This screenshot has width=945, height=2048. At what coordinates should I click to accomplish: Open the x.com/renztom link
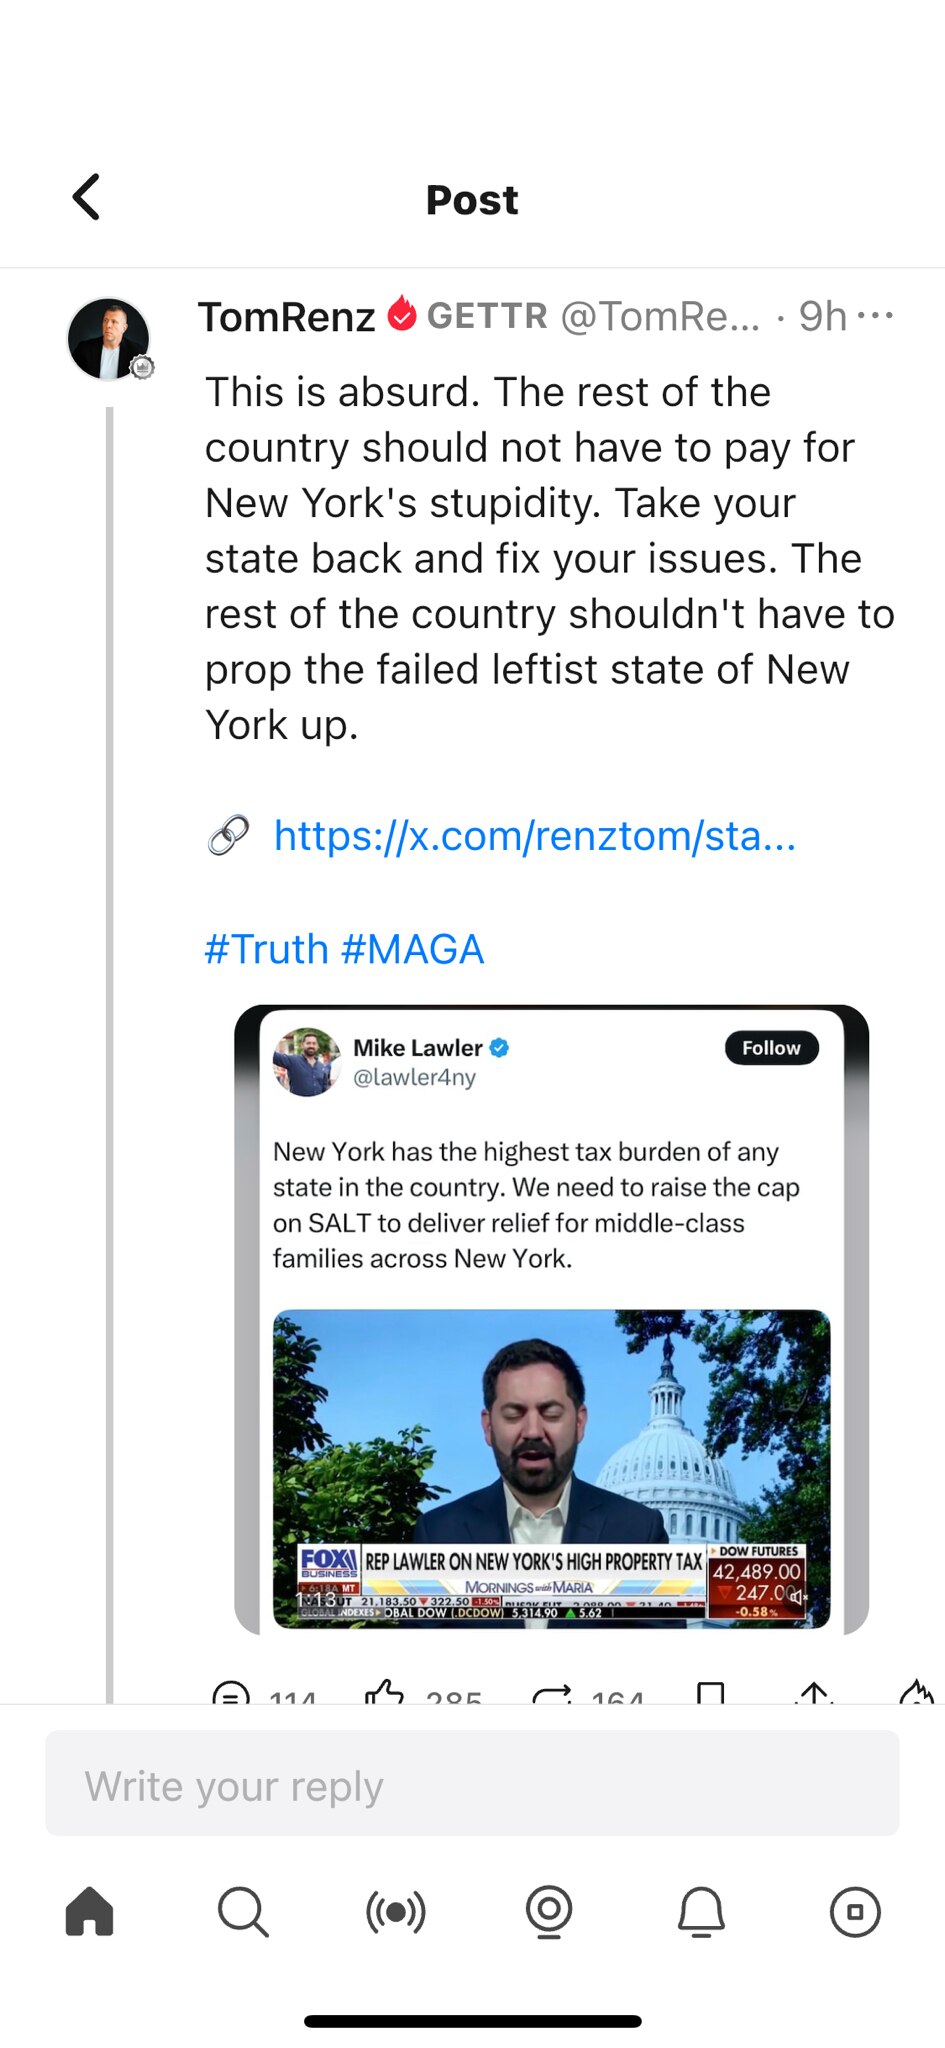534,835
